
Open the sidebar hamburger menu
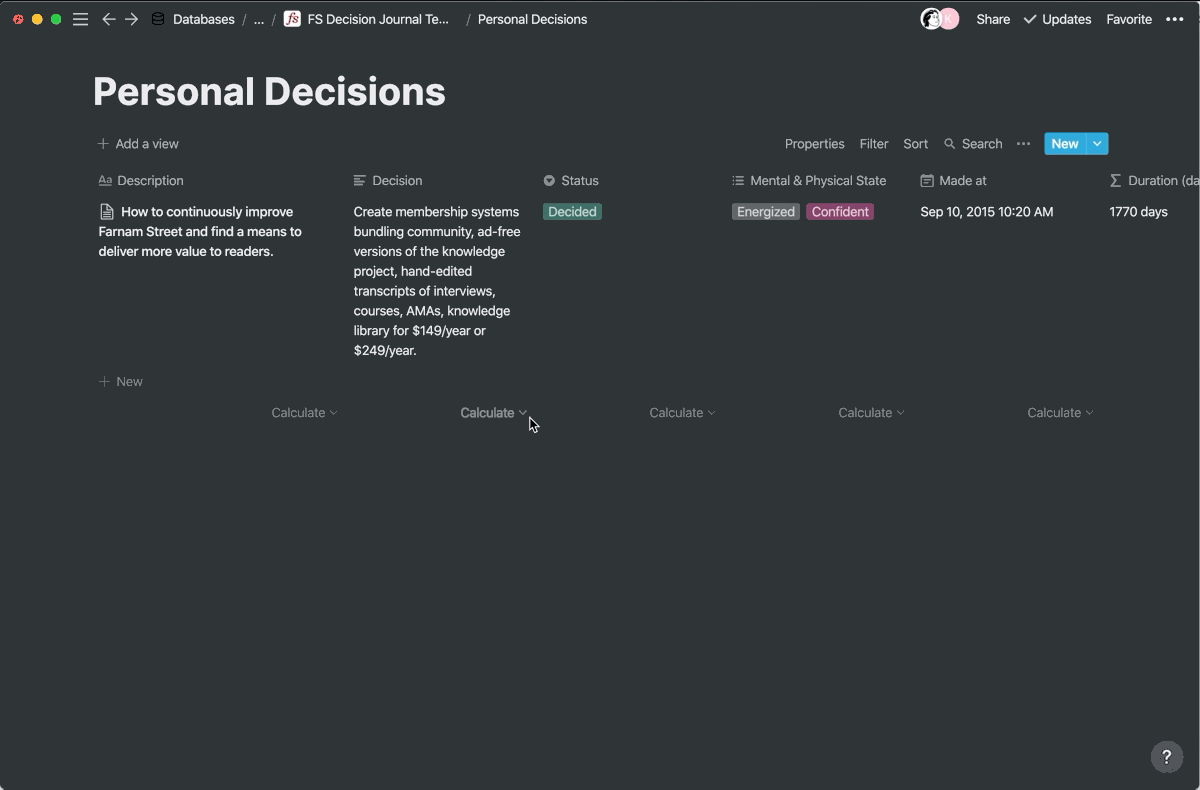(x=81, y=19)
